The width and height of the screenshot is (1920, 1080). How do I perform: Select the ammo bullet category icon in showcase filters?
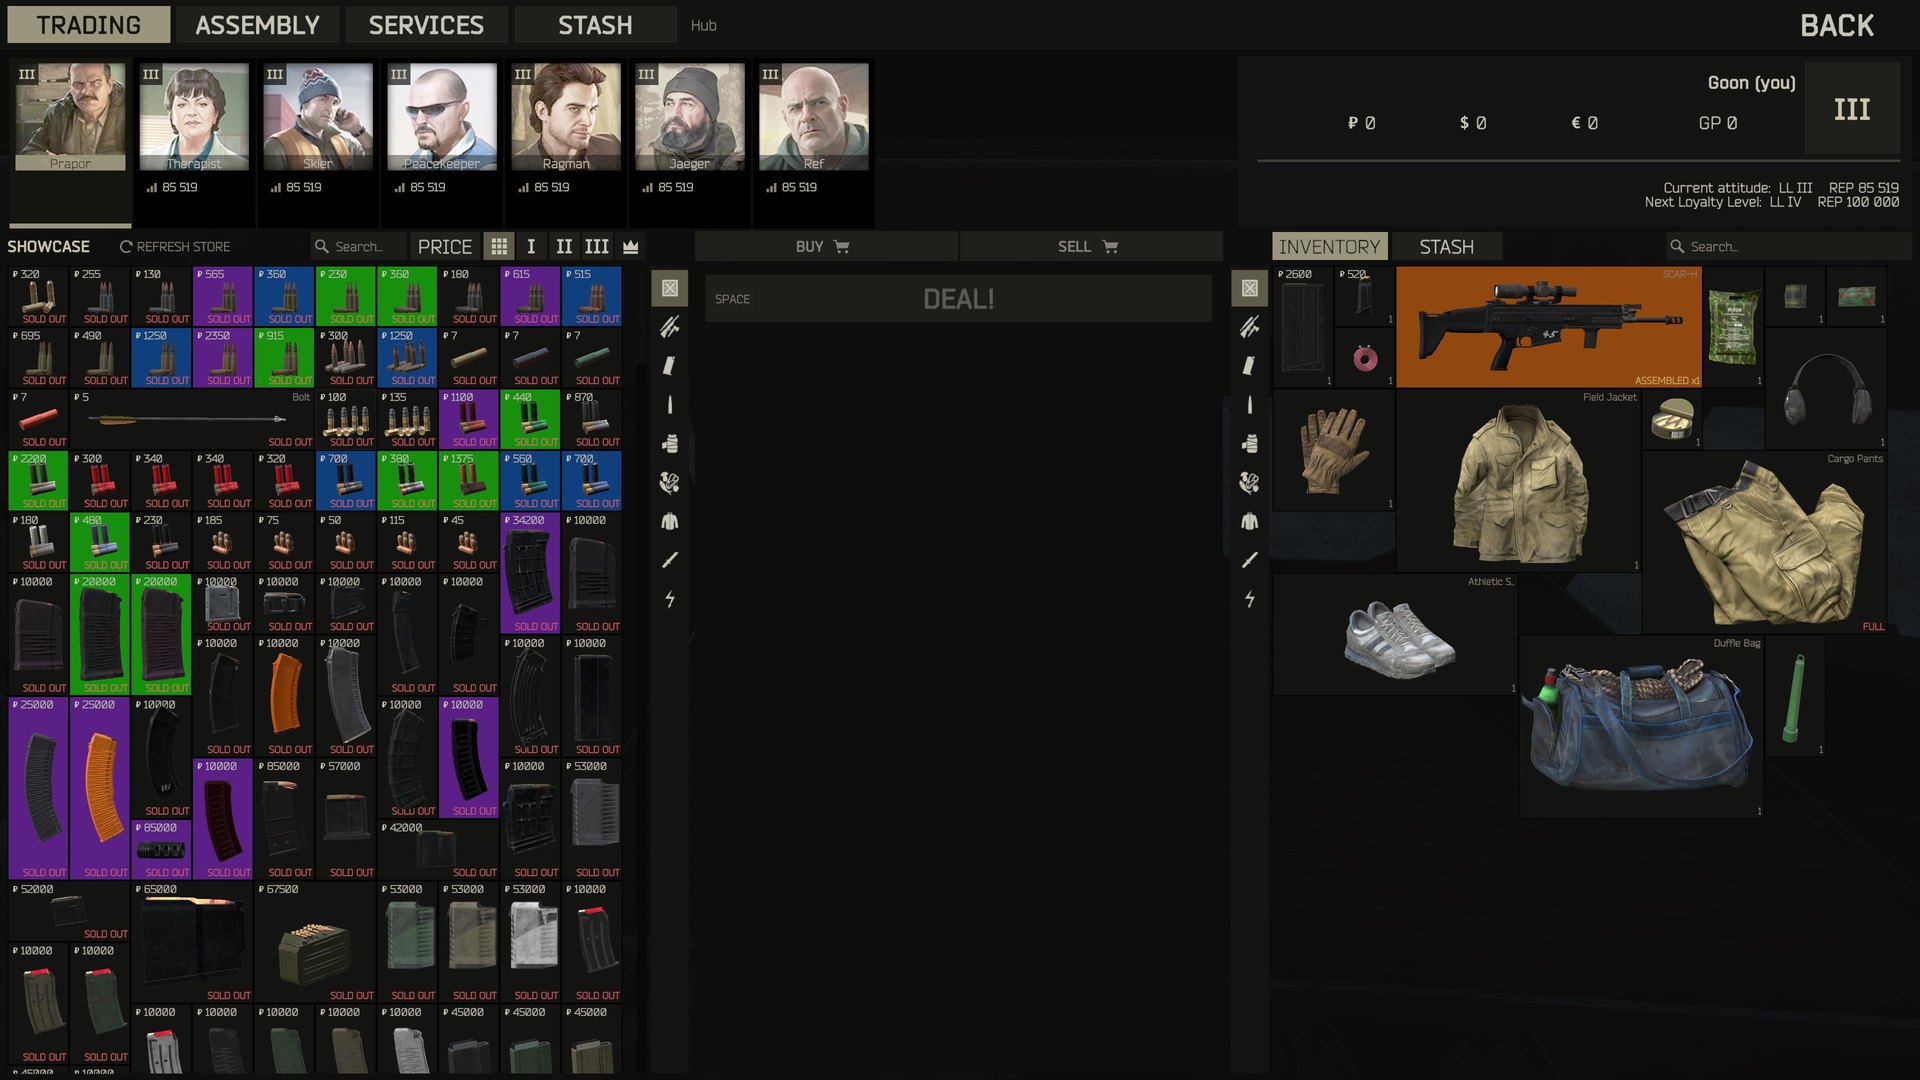670,405
